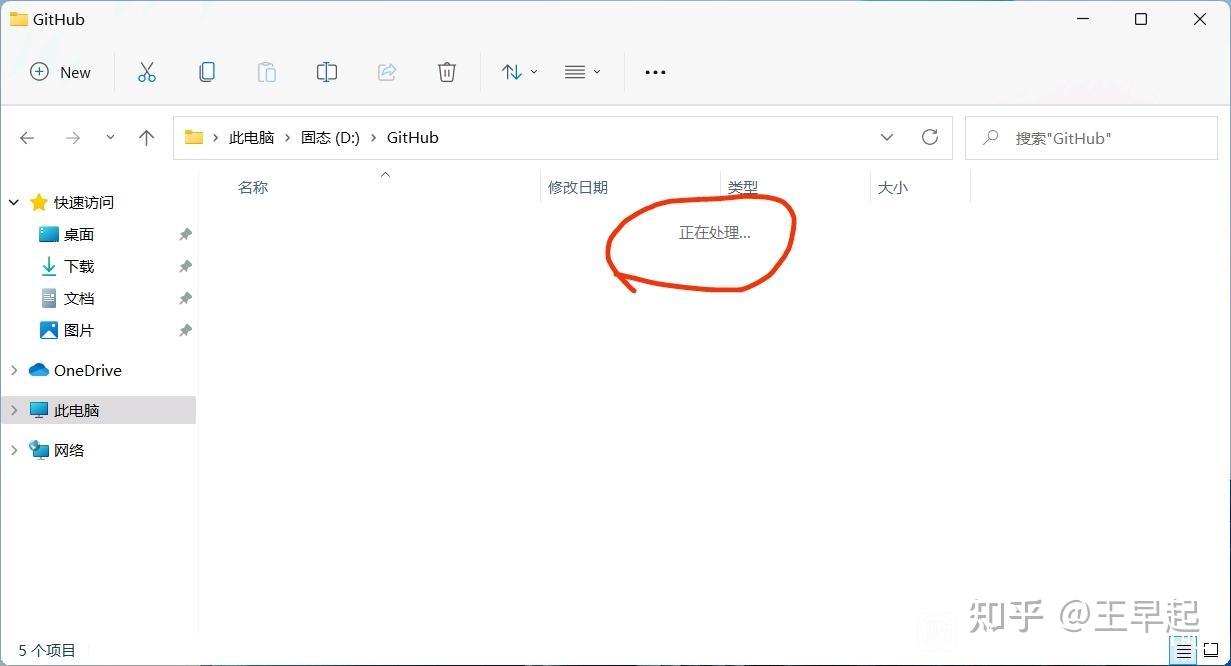Navigate to 固态 (D:) via breadcrumb
This screenshot has height=666, width=1231.
(x=330, y=137)
